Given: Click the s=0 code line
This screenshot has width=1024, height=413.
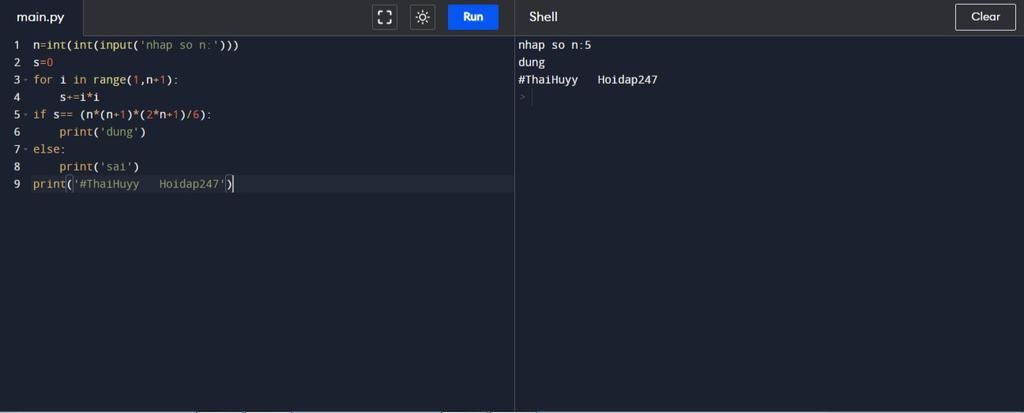Looking at the screenshot, I should (43, 62).
